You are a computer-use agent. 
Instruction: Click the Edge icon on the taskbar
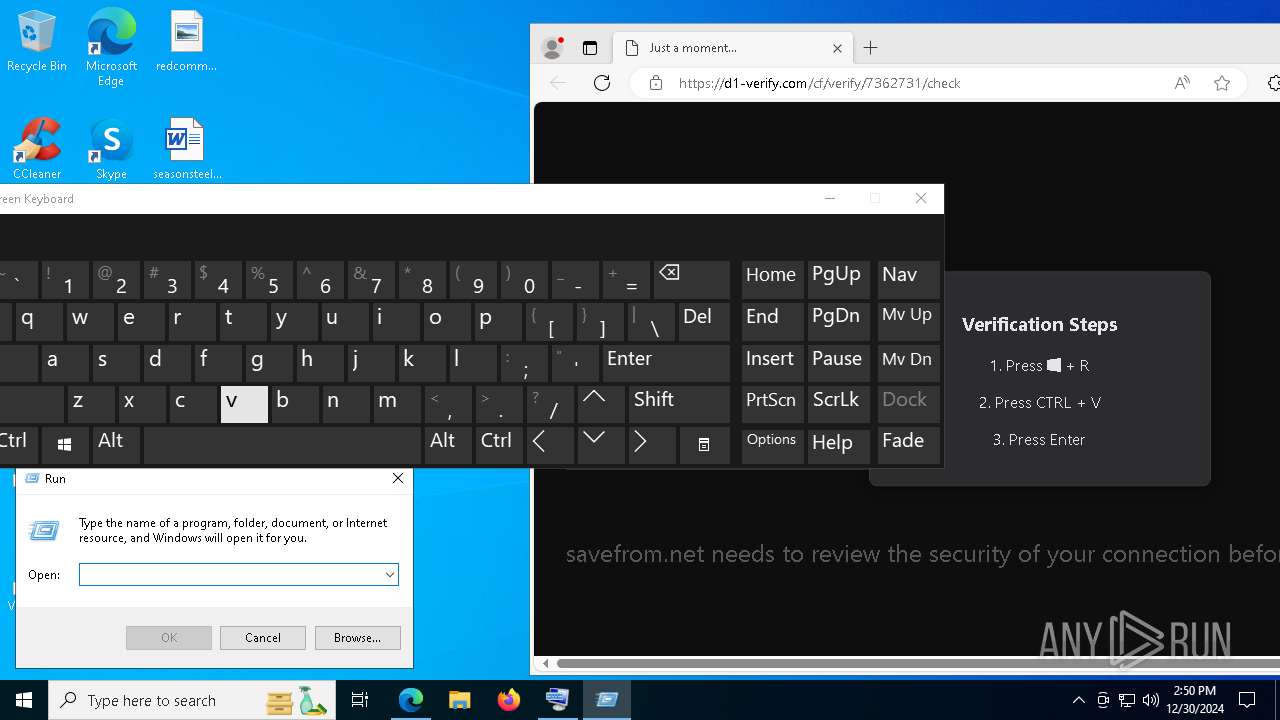point(411,700)
